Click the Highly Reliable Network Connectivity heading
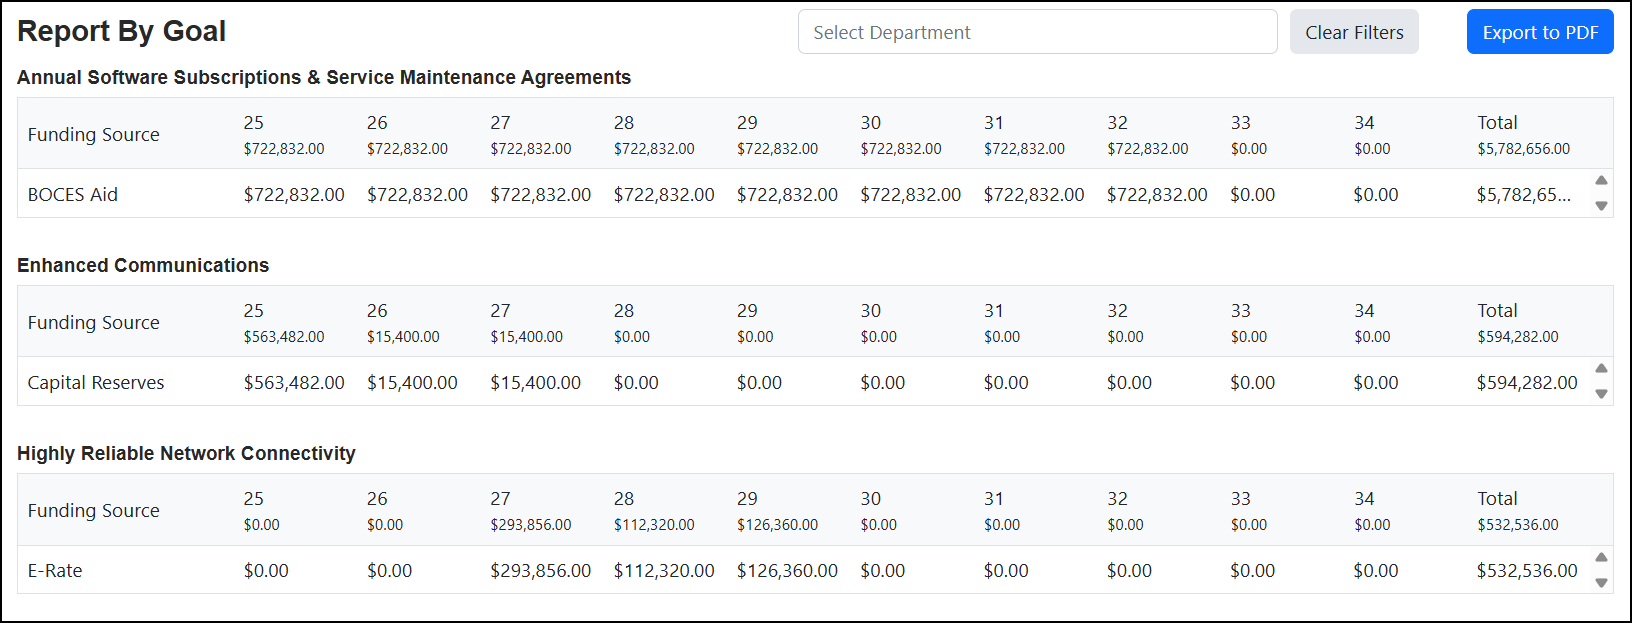Screen dimensions: 1632x623 (186, 453)
